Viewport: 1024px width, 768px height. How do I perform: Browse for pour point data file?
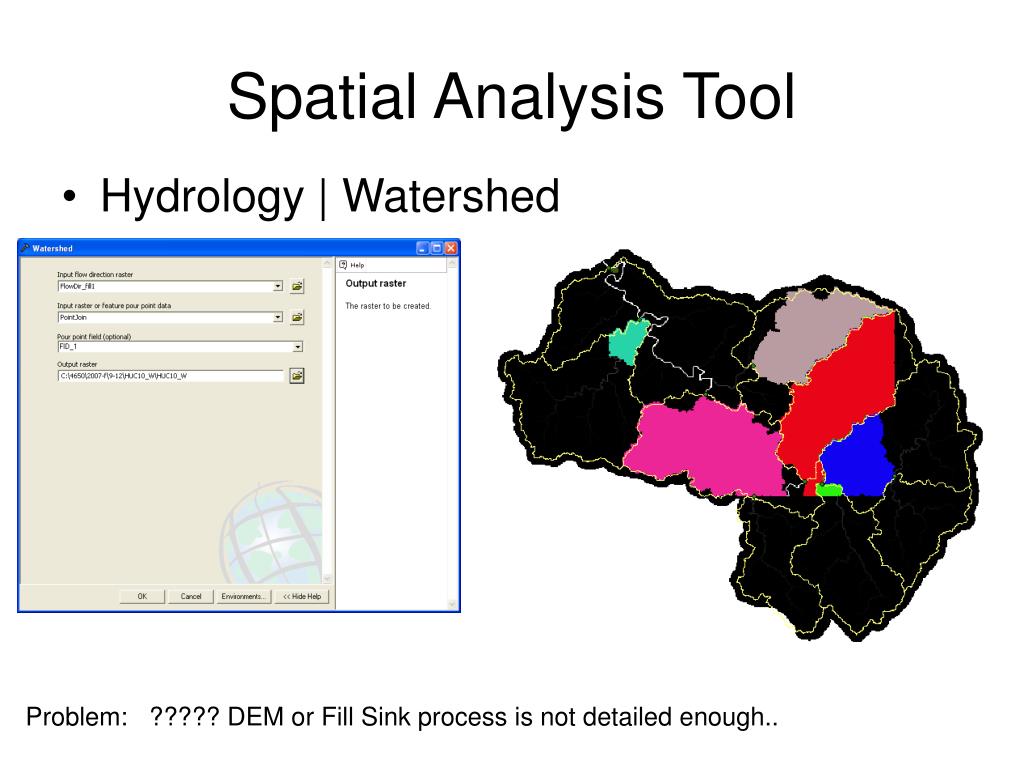click(x=297, y=317)
